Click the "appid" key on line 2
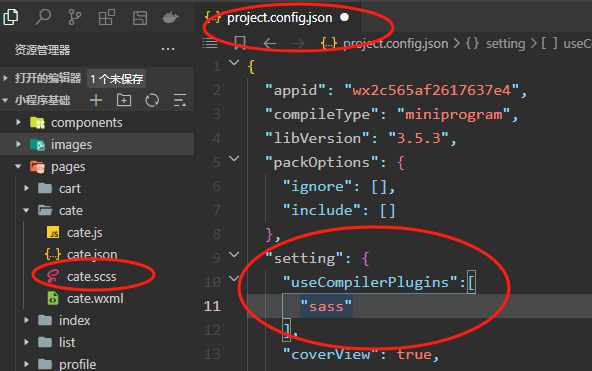 [x=295, y=91]
